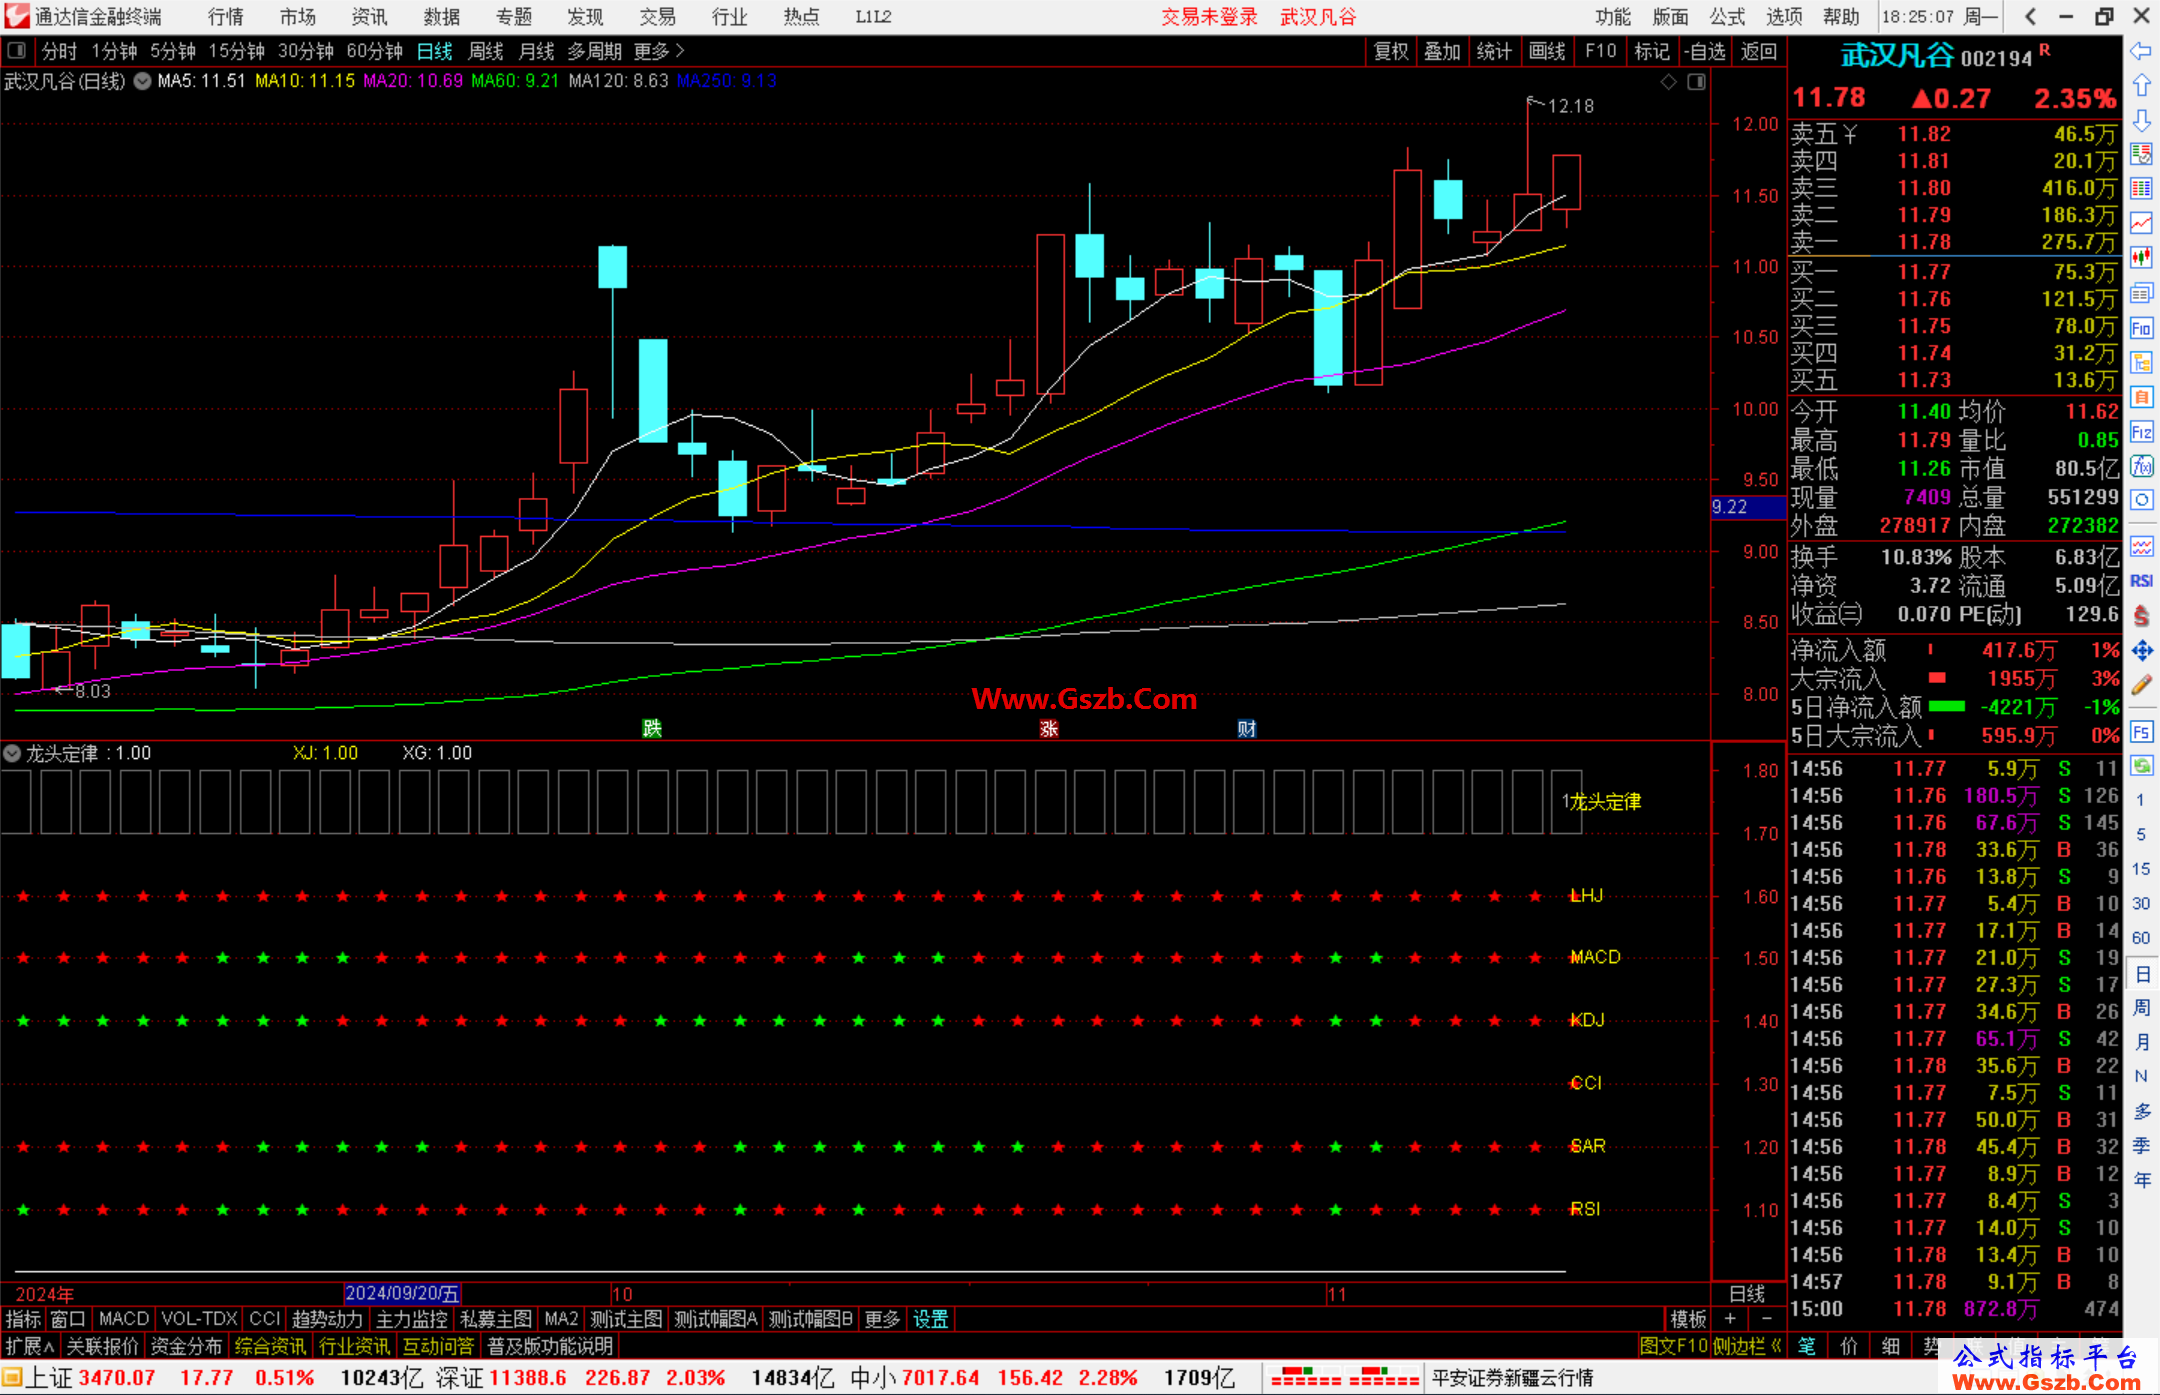
Task: Click the checklist with checkmark sidebar icon
Action: coord(2141,154)
